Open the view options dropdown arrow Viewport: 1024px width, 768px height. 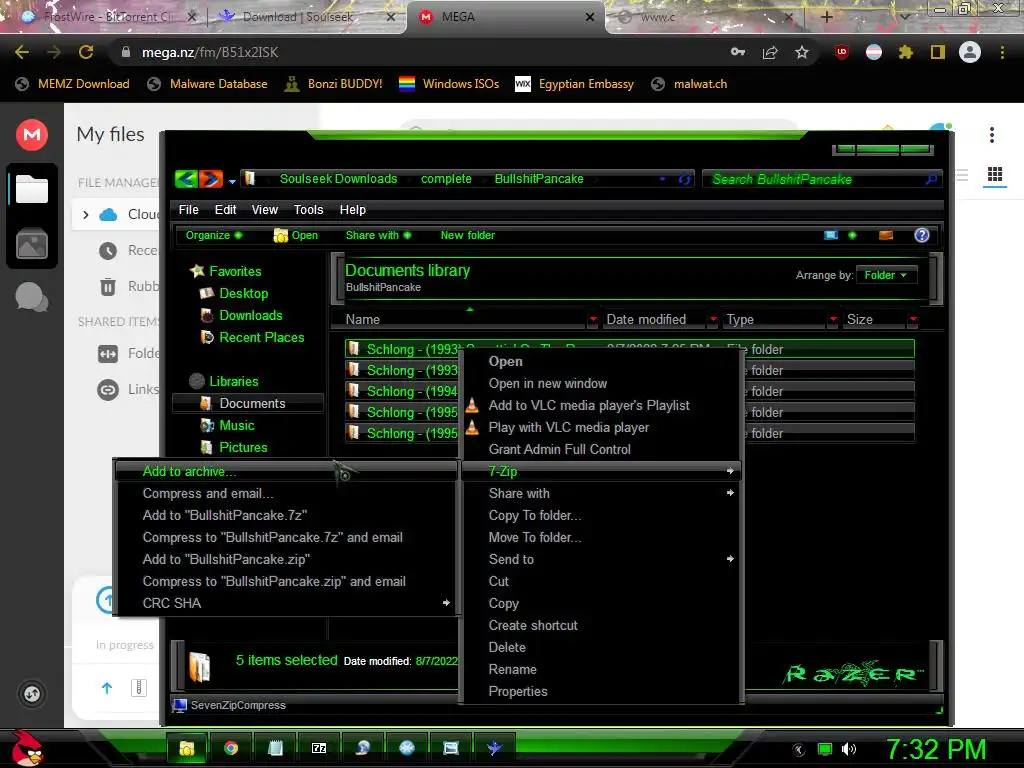tap(852, 235)
